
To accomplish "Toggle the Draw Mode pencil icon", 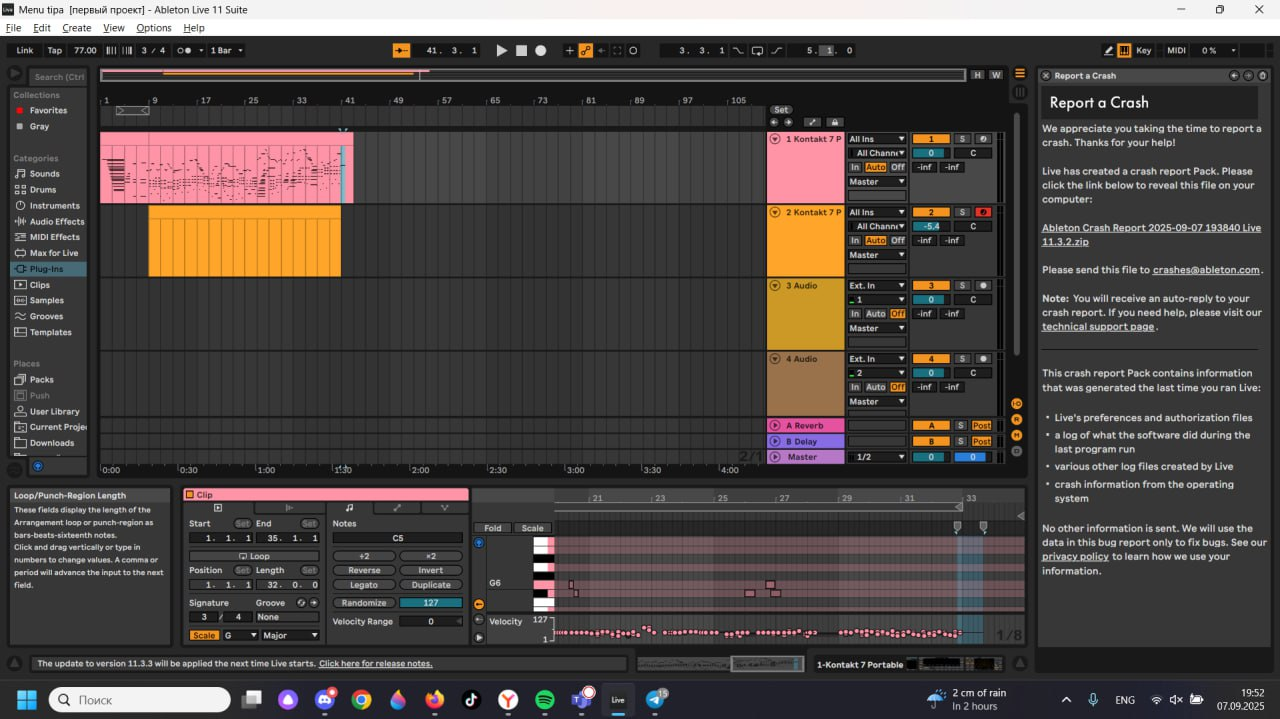I will [1109, 50].
